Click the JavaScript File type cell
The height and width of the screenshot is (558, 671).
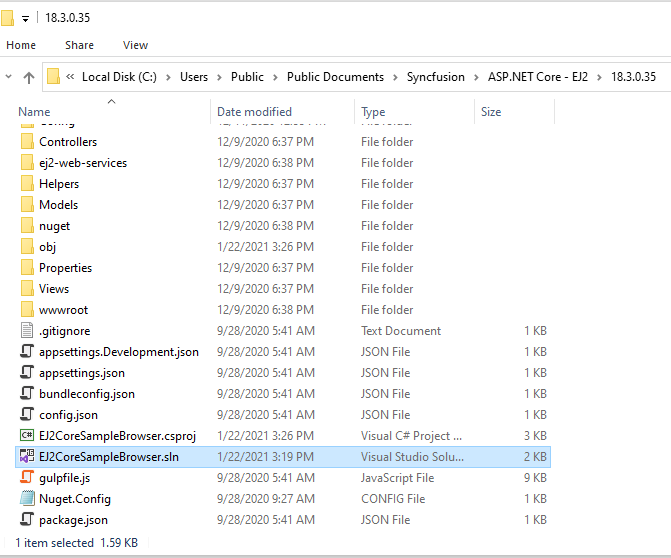point(397,477)
